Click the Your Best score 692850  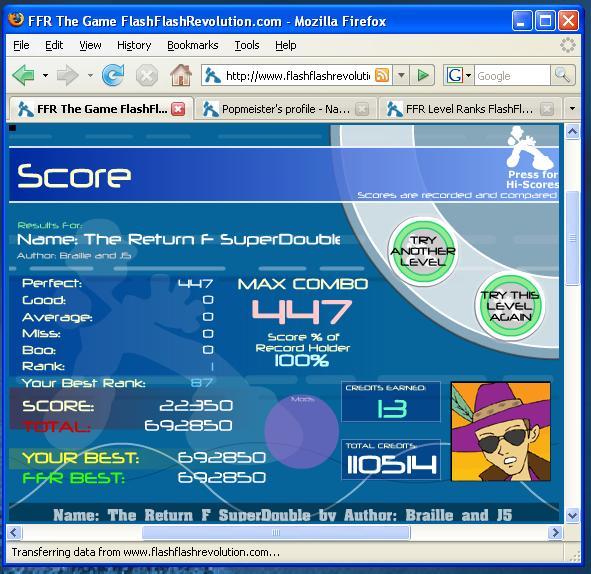point(222,458)
